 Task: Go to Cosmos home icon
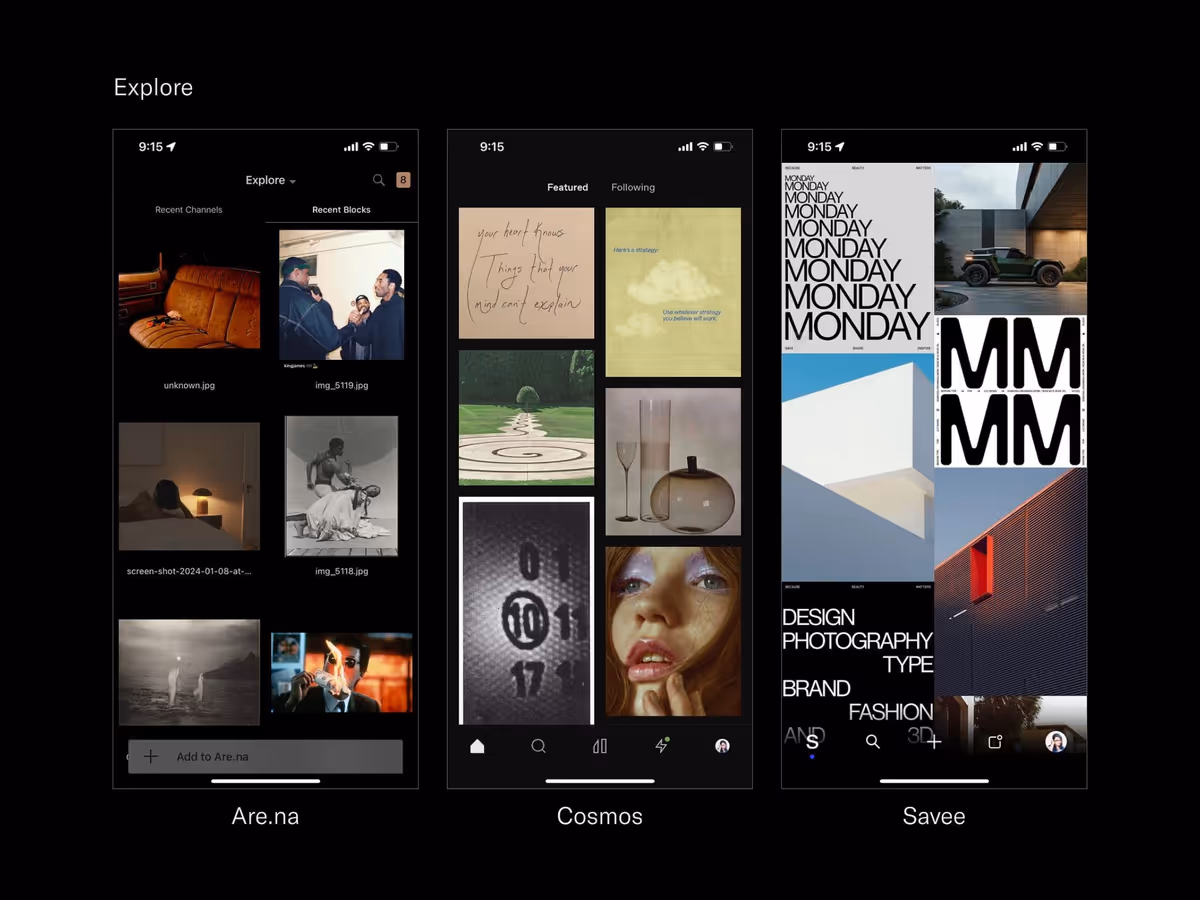(477, 746)
